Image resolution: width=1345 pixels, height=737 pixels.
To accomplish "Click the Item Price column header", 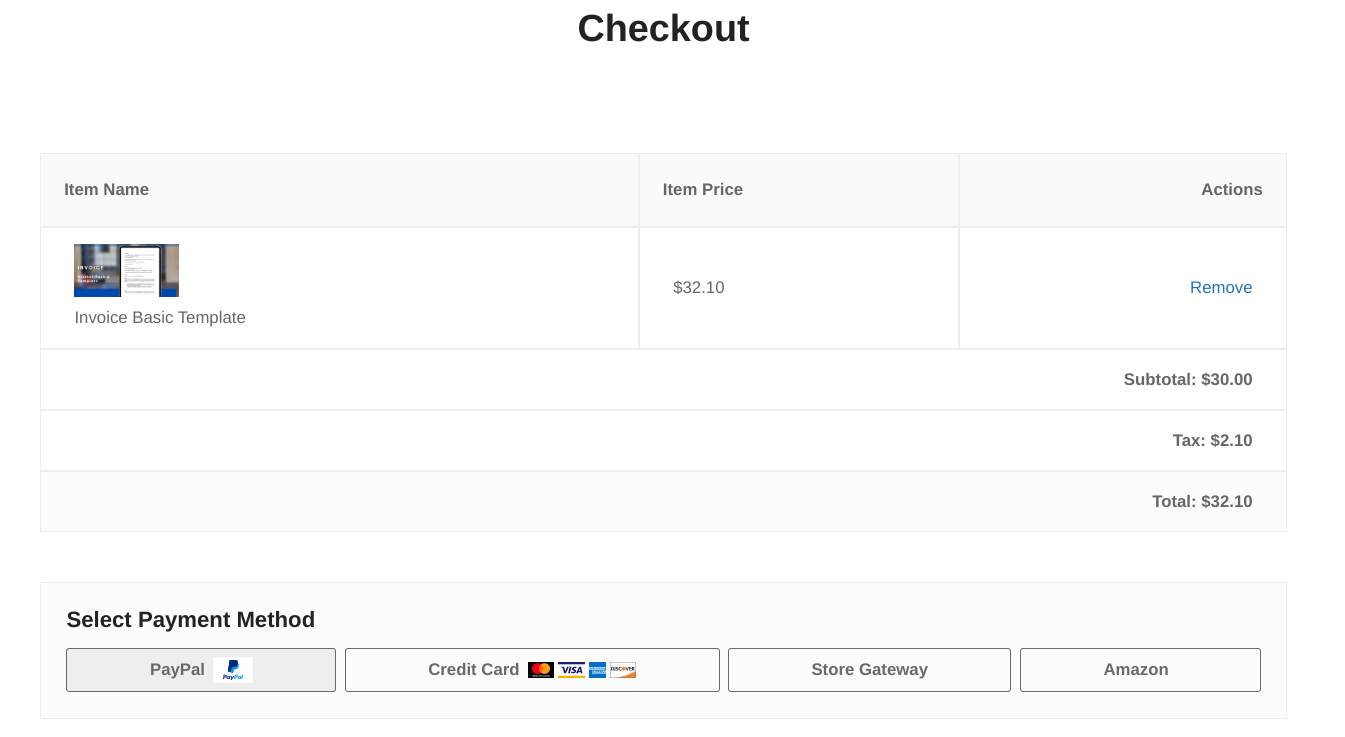I will (703, 189).
